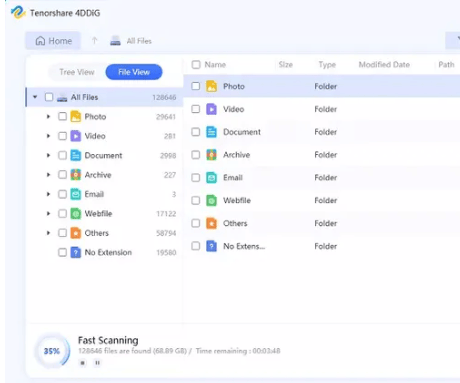The height and width of the screenshot is (383, 460).
Task: Click the up-arrow navigation icon
Action: [x=94, y=41]
